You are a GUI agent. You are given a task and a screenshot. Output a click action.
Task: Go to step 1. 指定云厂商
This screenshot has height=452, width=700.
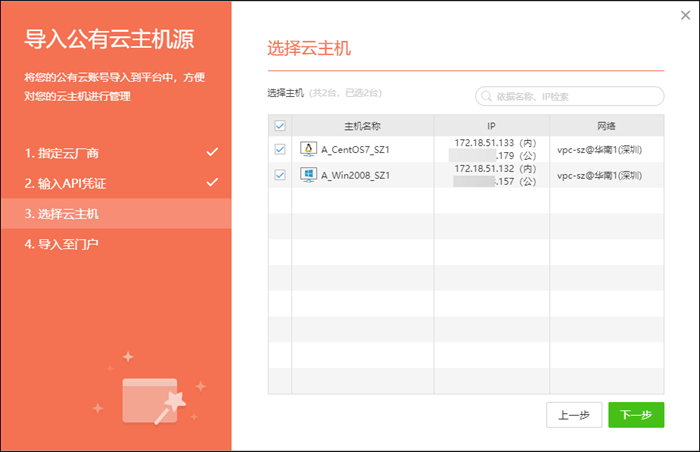click(62, 154)
